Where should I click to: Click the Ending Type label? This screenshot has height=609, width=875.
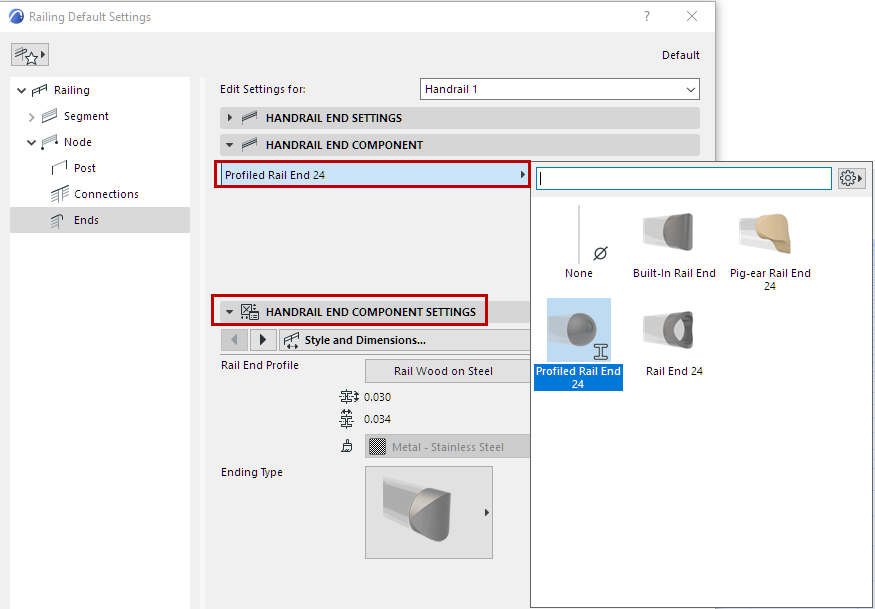252,472
